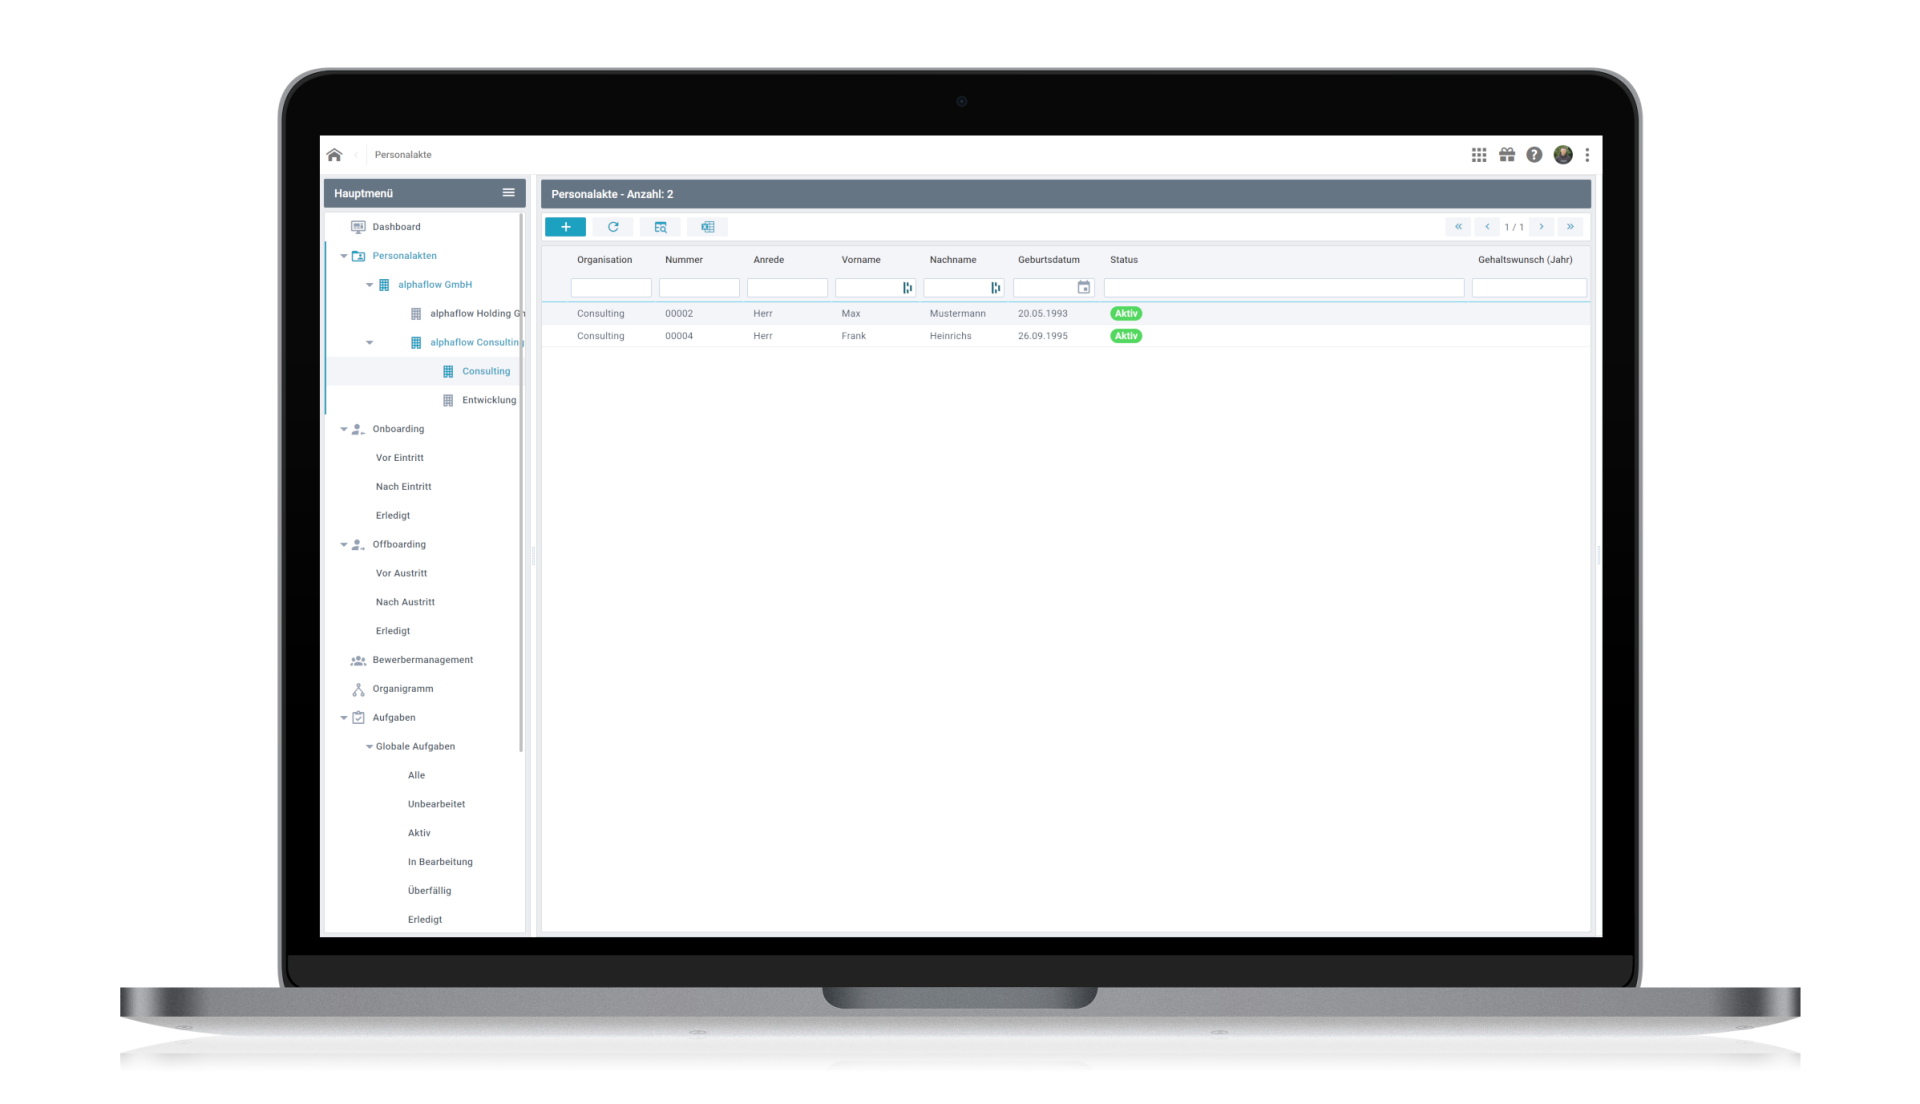1920x1104 pixels.
Task: Collapse the alphaflow GmbH node
Action: click(x=369, y=285)
